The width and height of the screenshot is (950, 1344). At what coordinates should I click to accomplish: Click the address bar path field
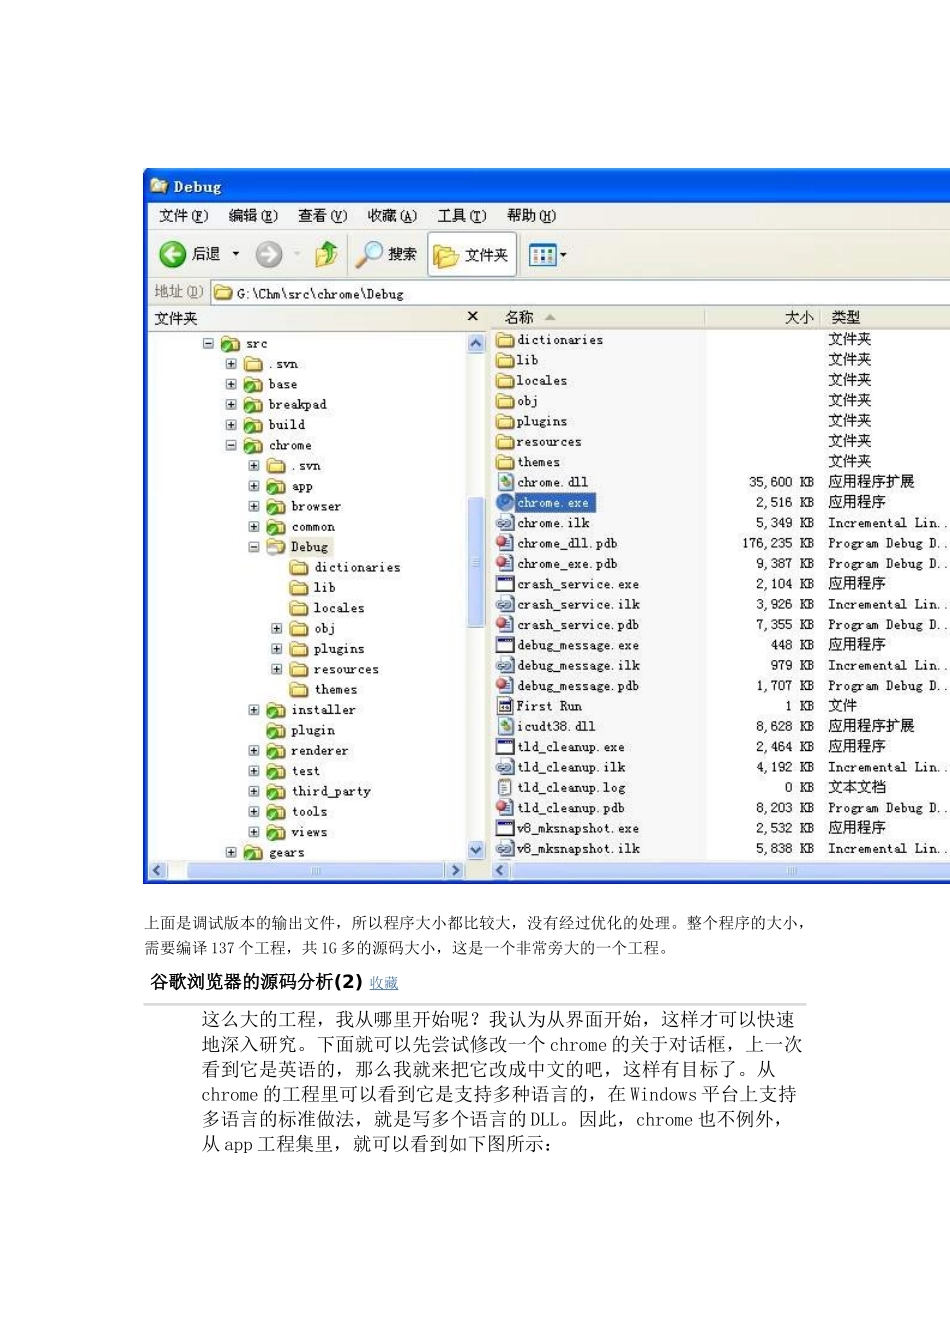(580, 293)
